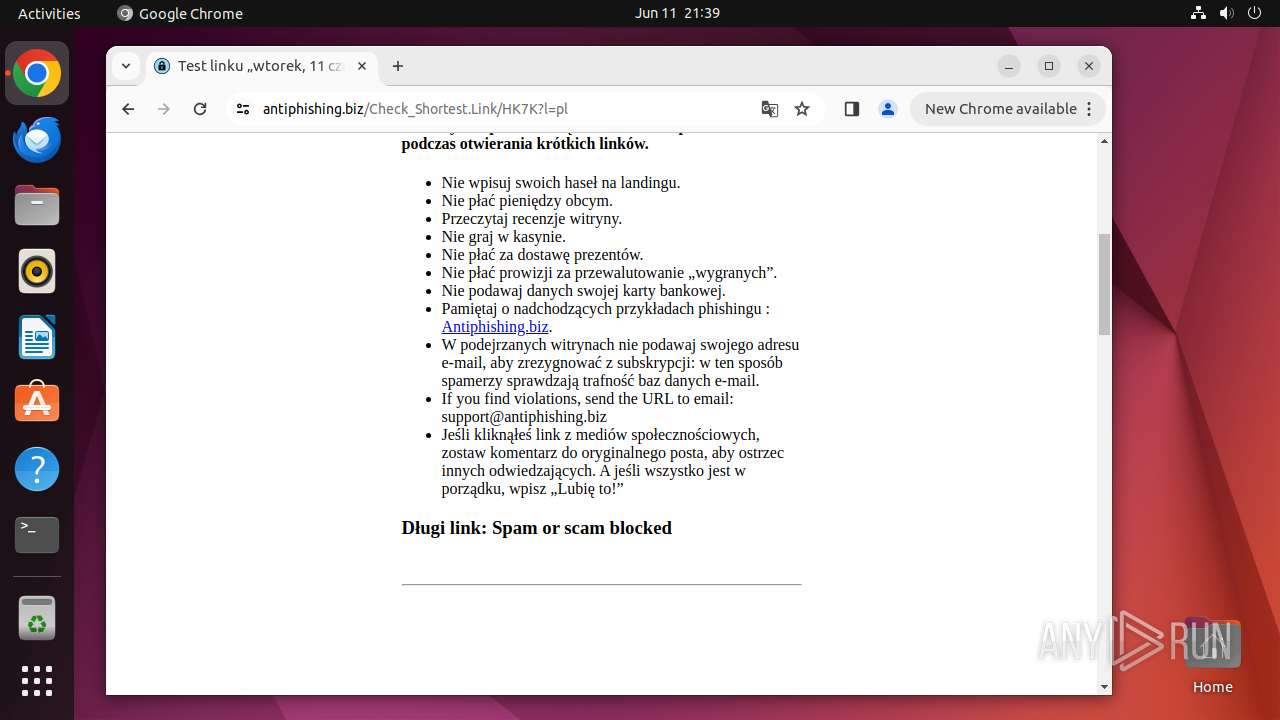Toggle the Chrome side panel
Screen dimensions: 1280x720
click(852, 109)
